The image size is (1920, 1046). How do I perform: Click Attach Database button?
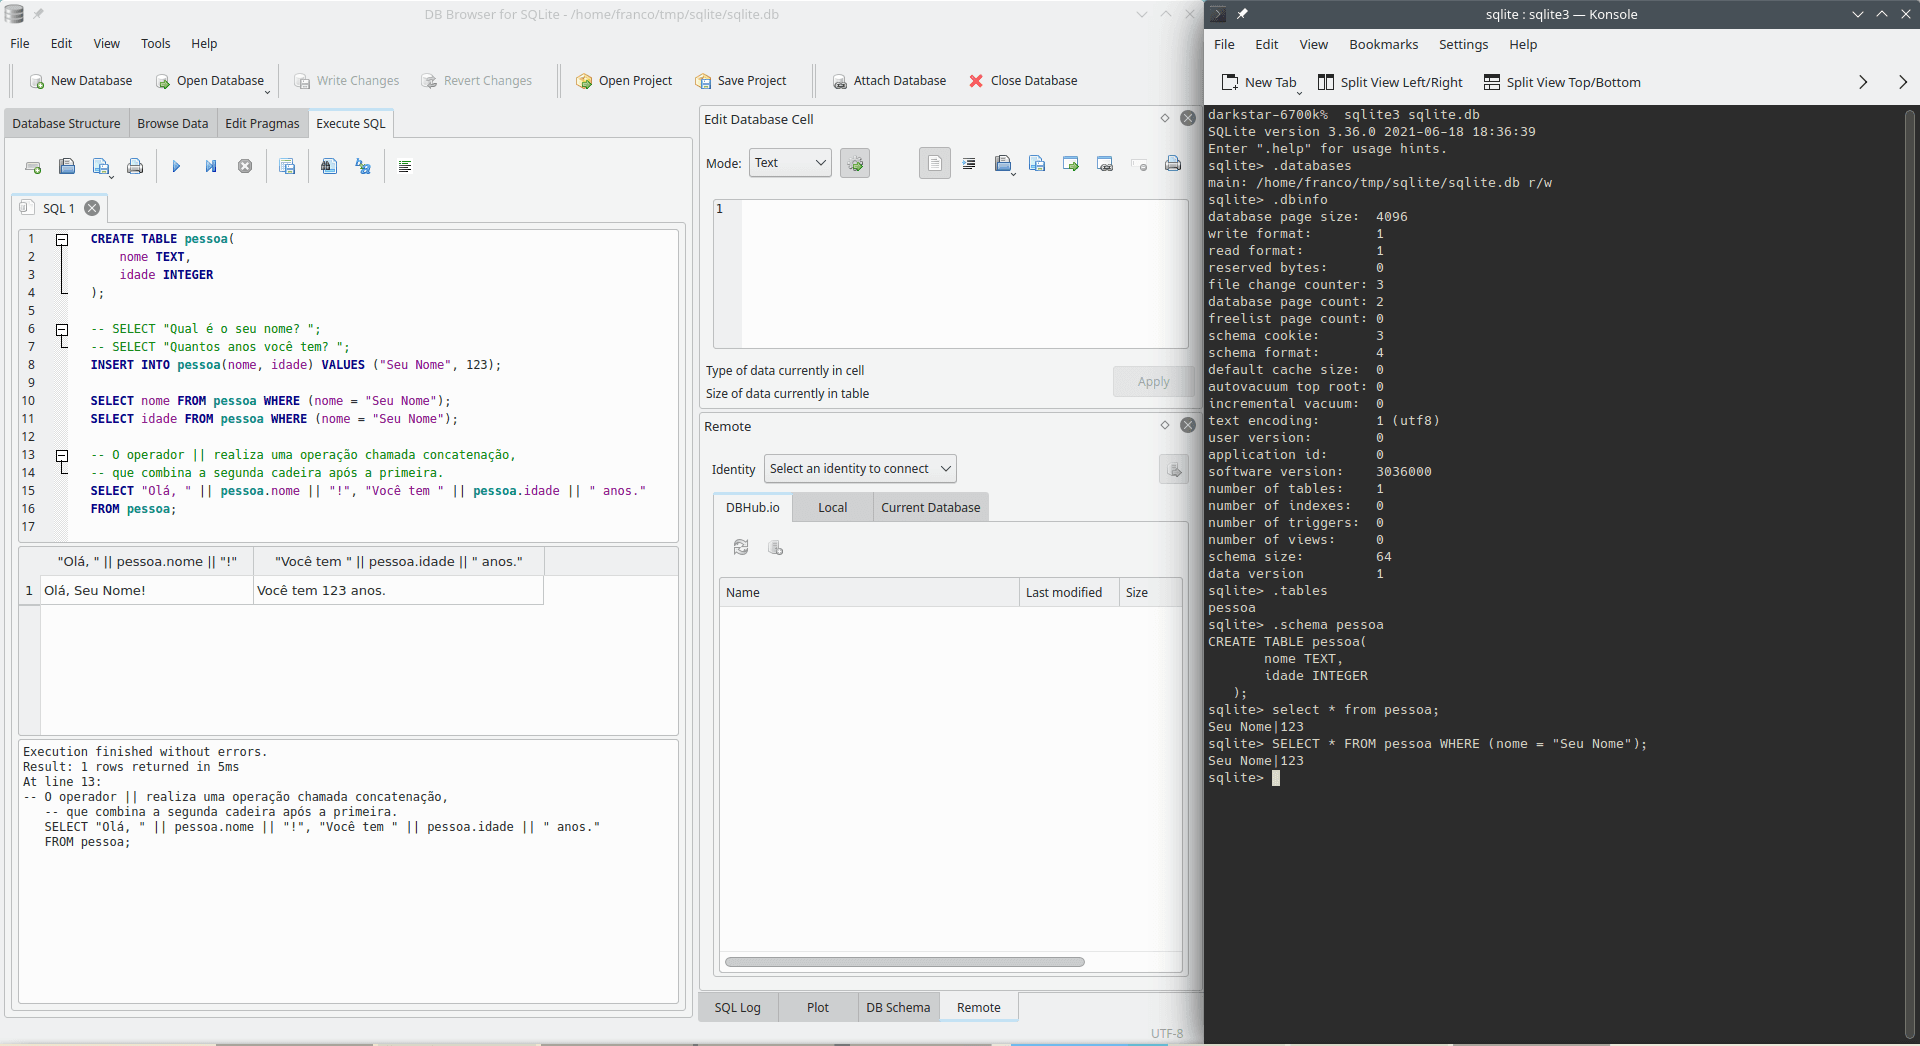[x=889, y=81]
